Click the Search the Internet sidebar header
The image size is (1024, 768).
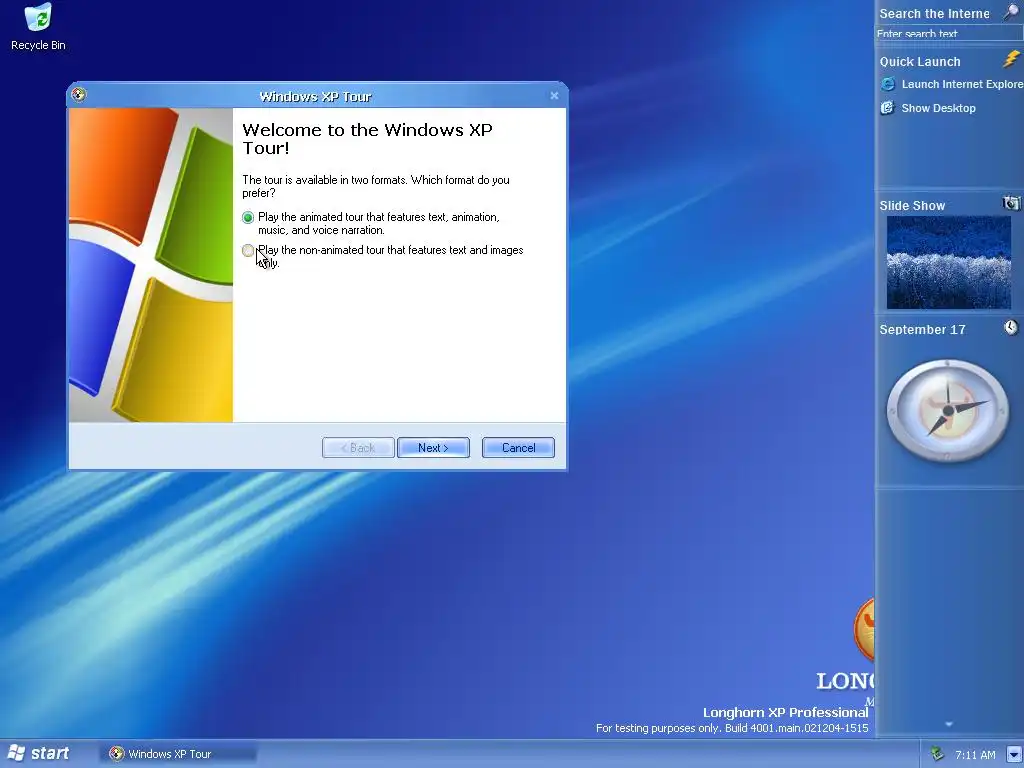click(935, 14)
